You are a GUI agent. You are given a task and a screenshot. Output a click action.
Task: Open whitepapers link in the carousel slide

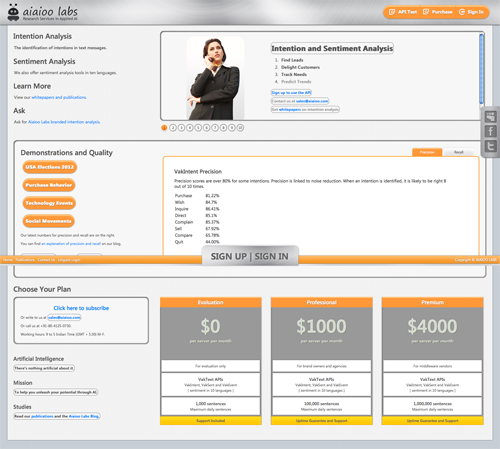pos(290,109)
